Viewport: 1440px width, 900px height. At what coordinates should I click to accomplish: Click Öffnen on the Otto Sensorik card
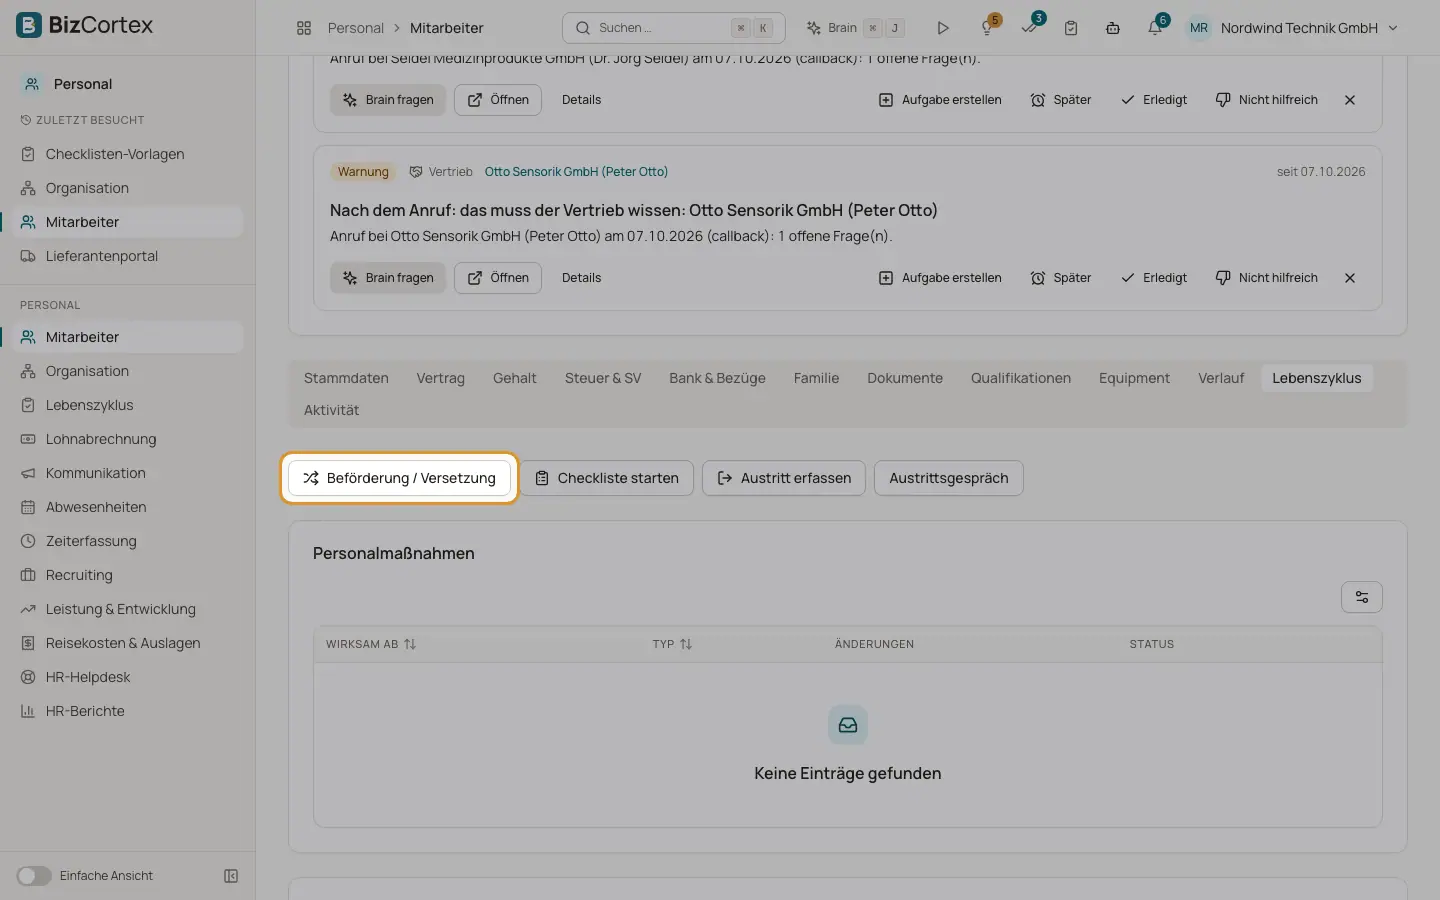[498, 278]
